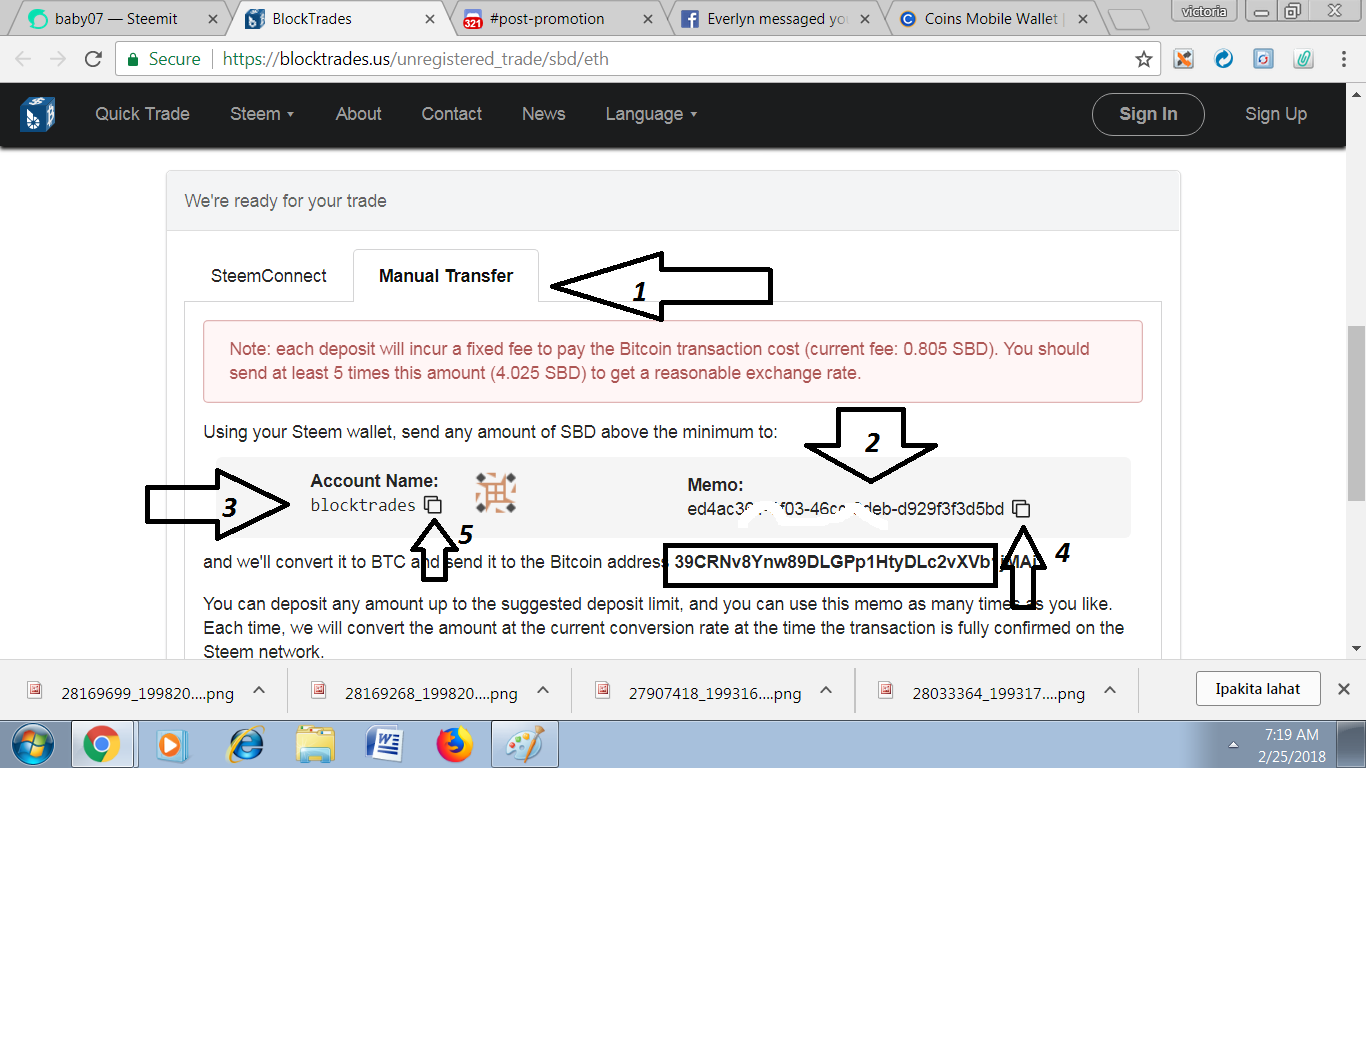The width and height of the screenshot is (1366, 1064).
Task: Select the memo text string
Action: coord(845,509)
